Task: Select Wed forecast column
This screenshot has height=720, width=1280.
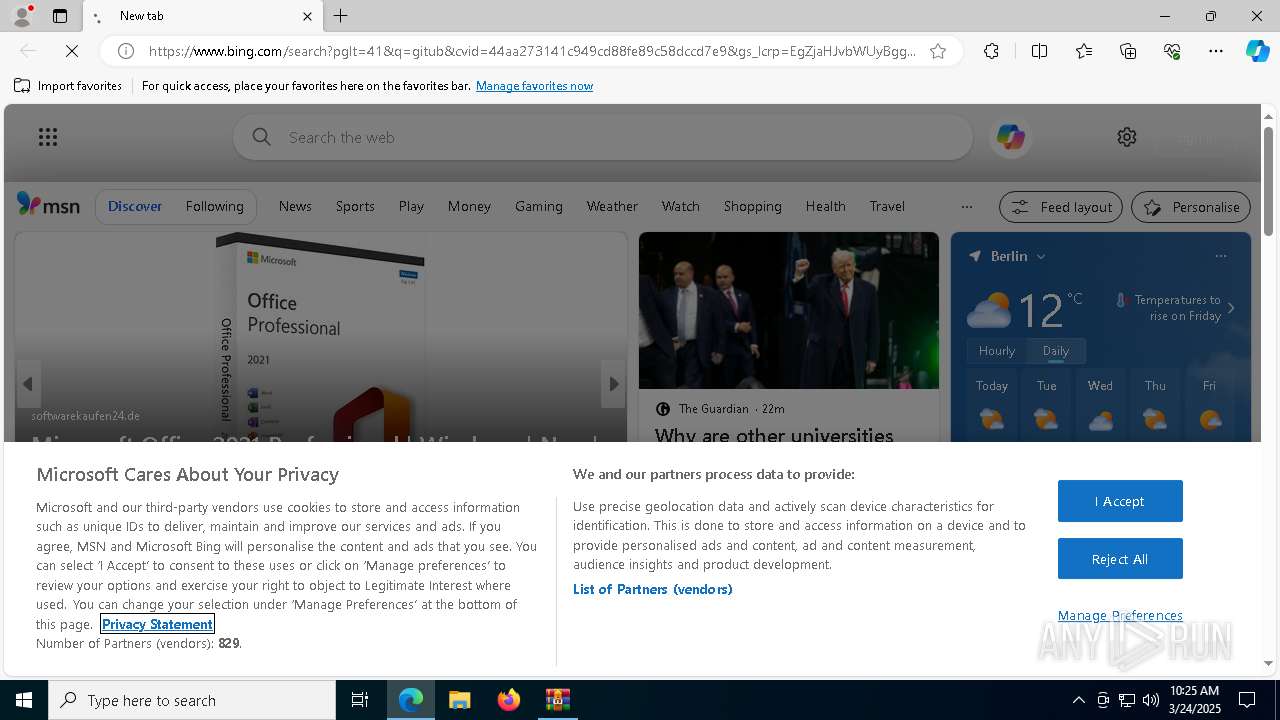Action: [x=1100, y=407]
